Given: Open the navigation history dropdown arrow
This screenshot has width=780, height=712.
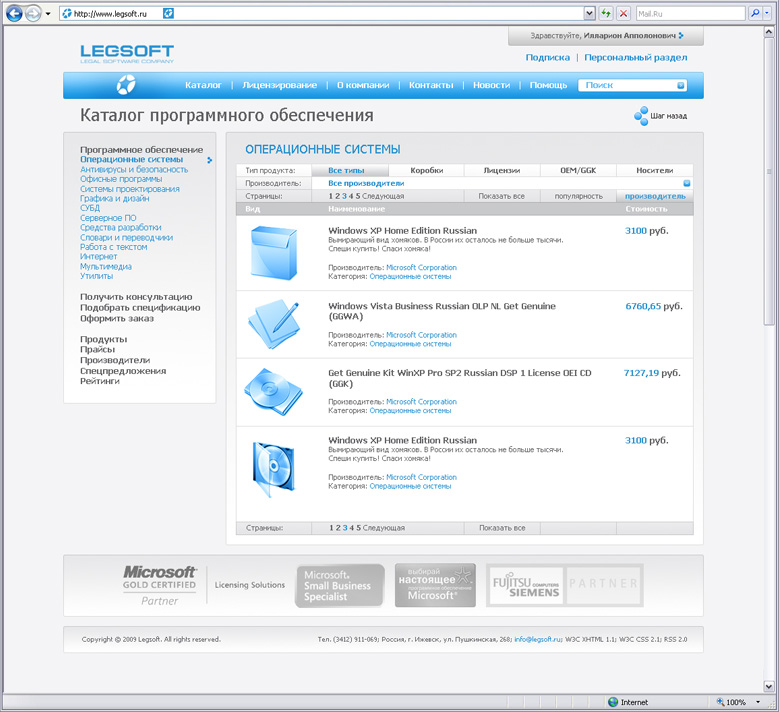Looking at the screenshot, I should pyautogui.click(x=48, y=14).
